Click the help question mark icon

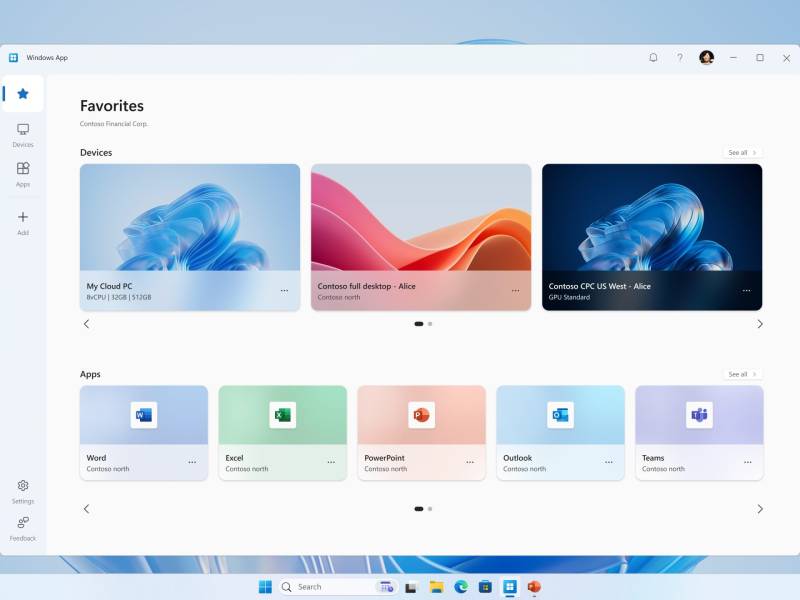(680, 58)
